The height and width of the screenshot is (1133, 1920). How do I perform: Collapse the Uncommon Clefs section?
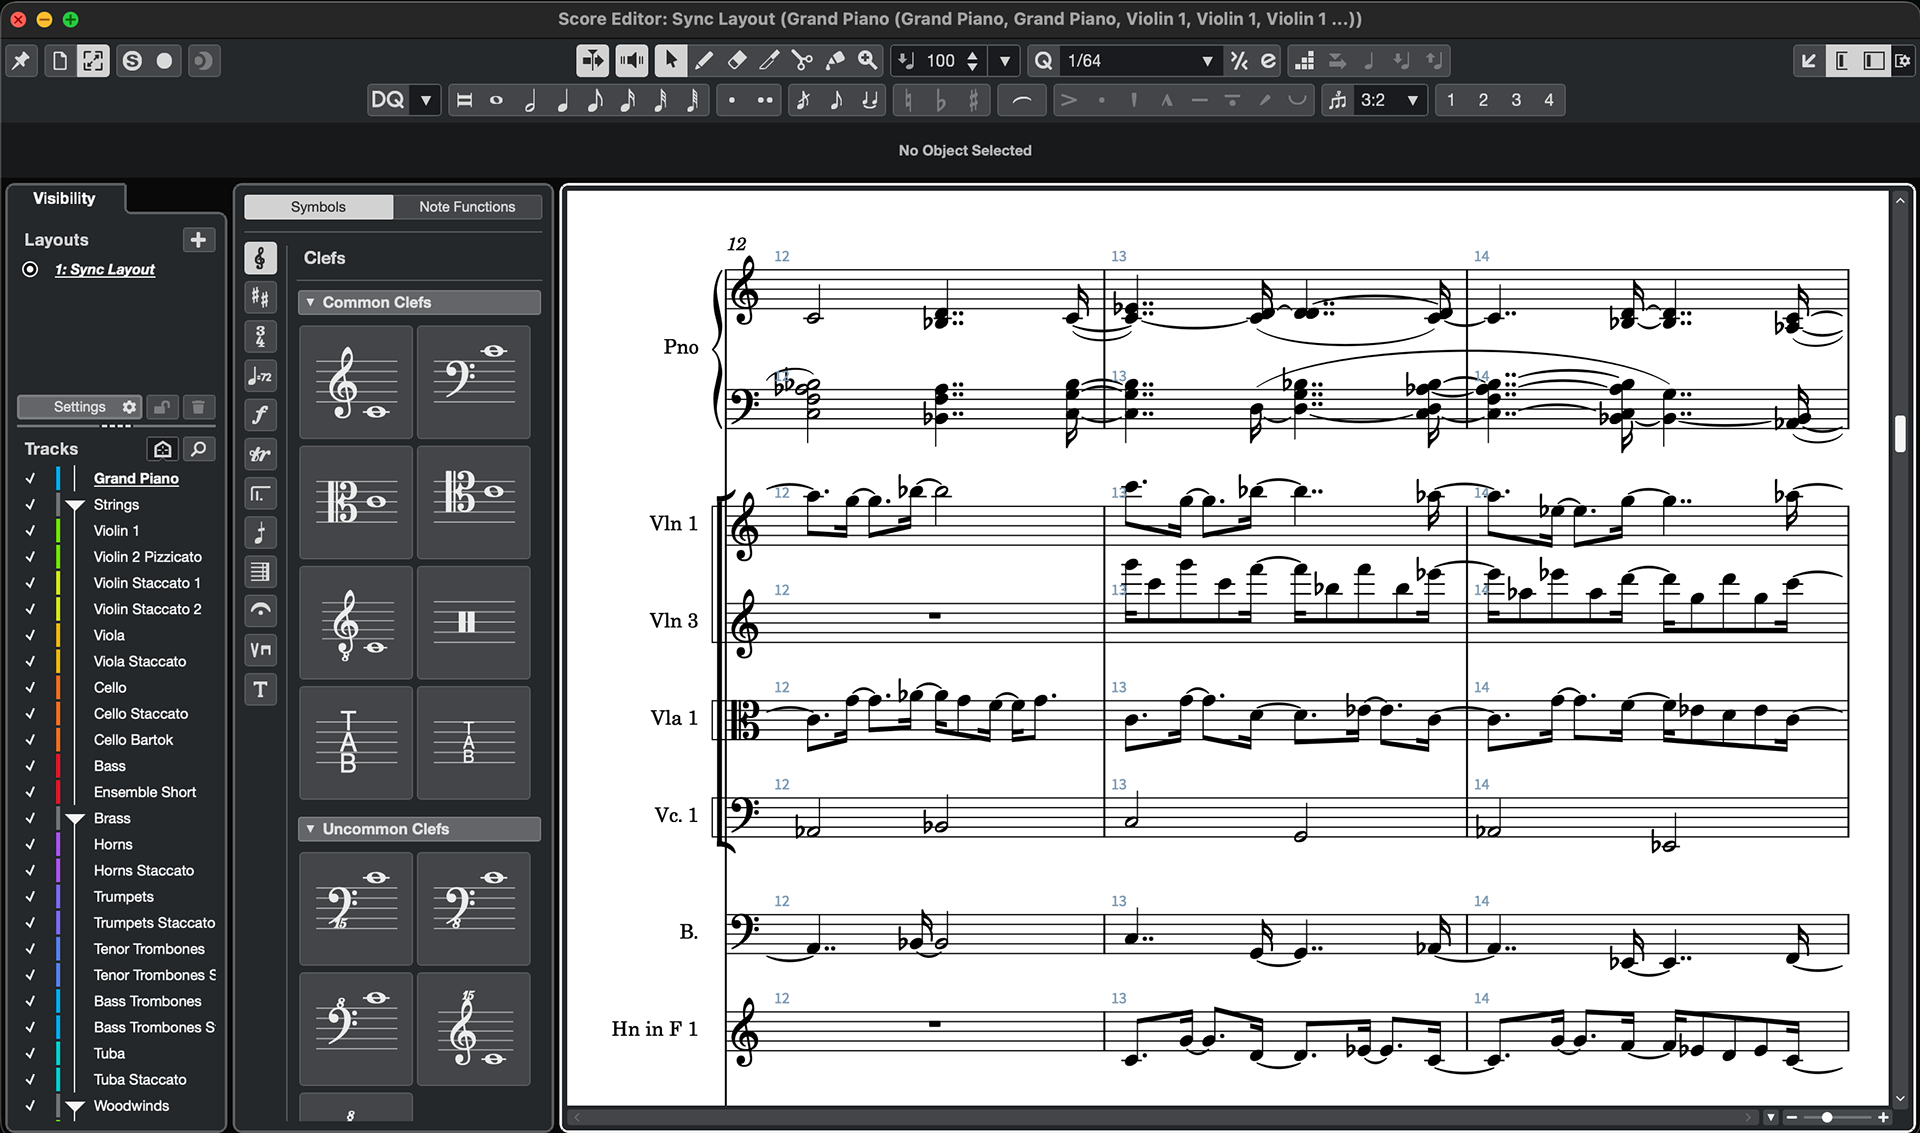point(311,829)
